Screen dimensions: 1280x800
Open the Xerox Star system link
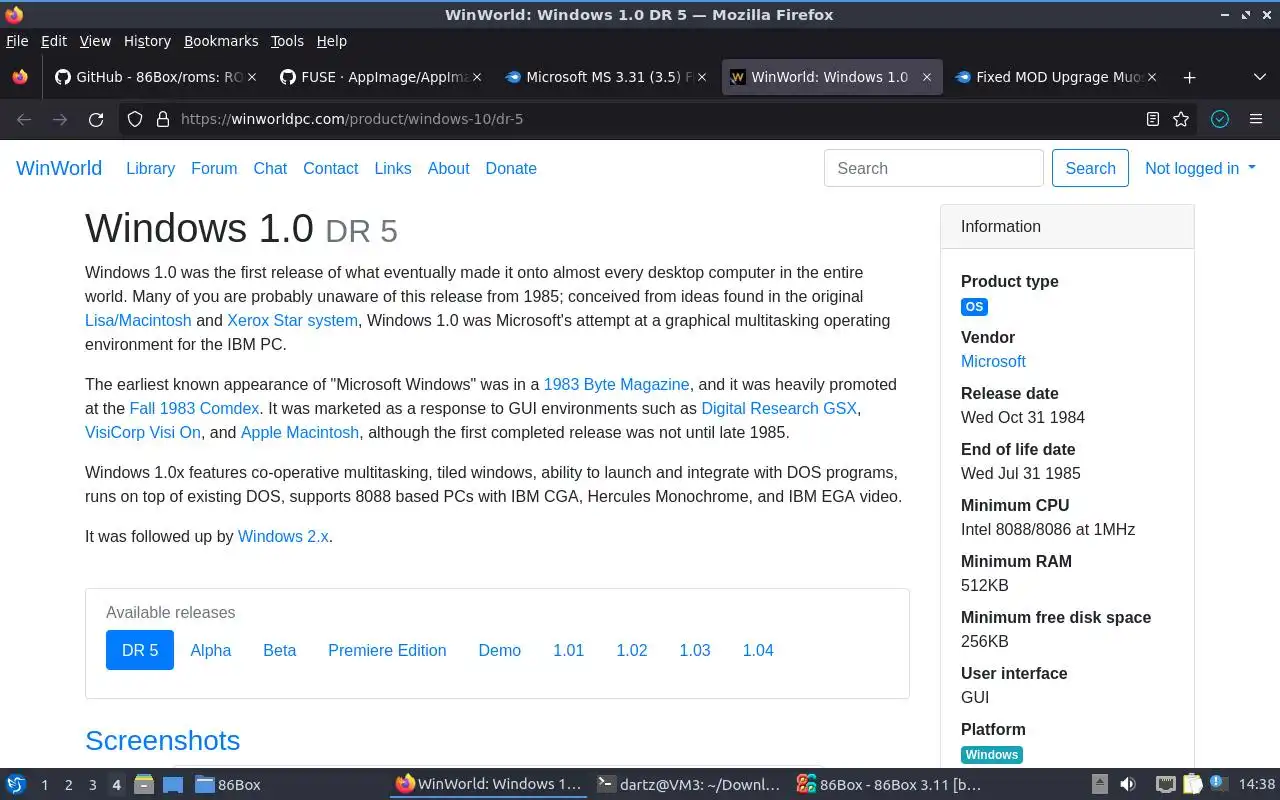[292, 320]
